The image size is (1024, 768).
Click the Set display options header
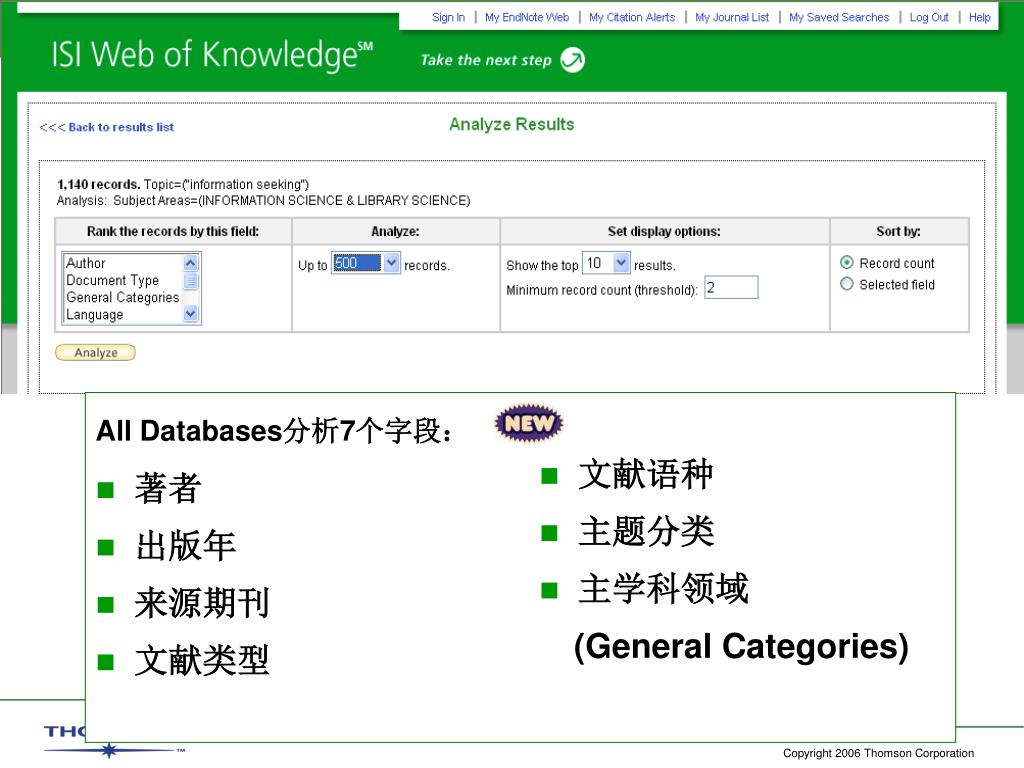pyautogui.click(x=664, y=231)
